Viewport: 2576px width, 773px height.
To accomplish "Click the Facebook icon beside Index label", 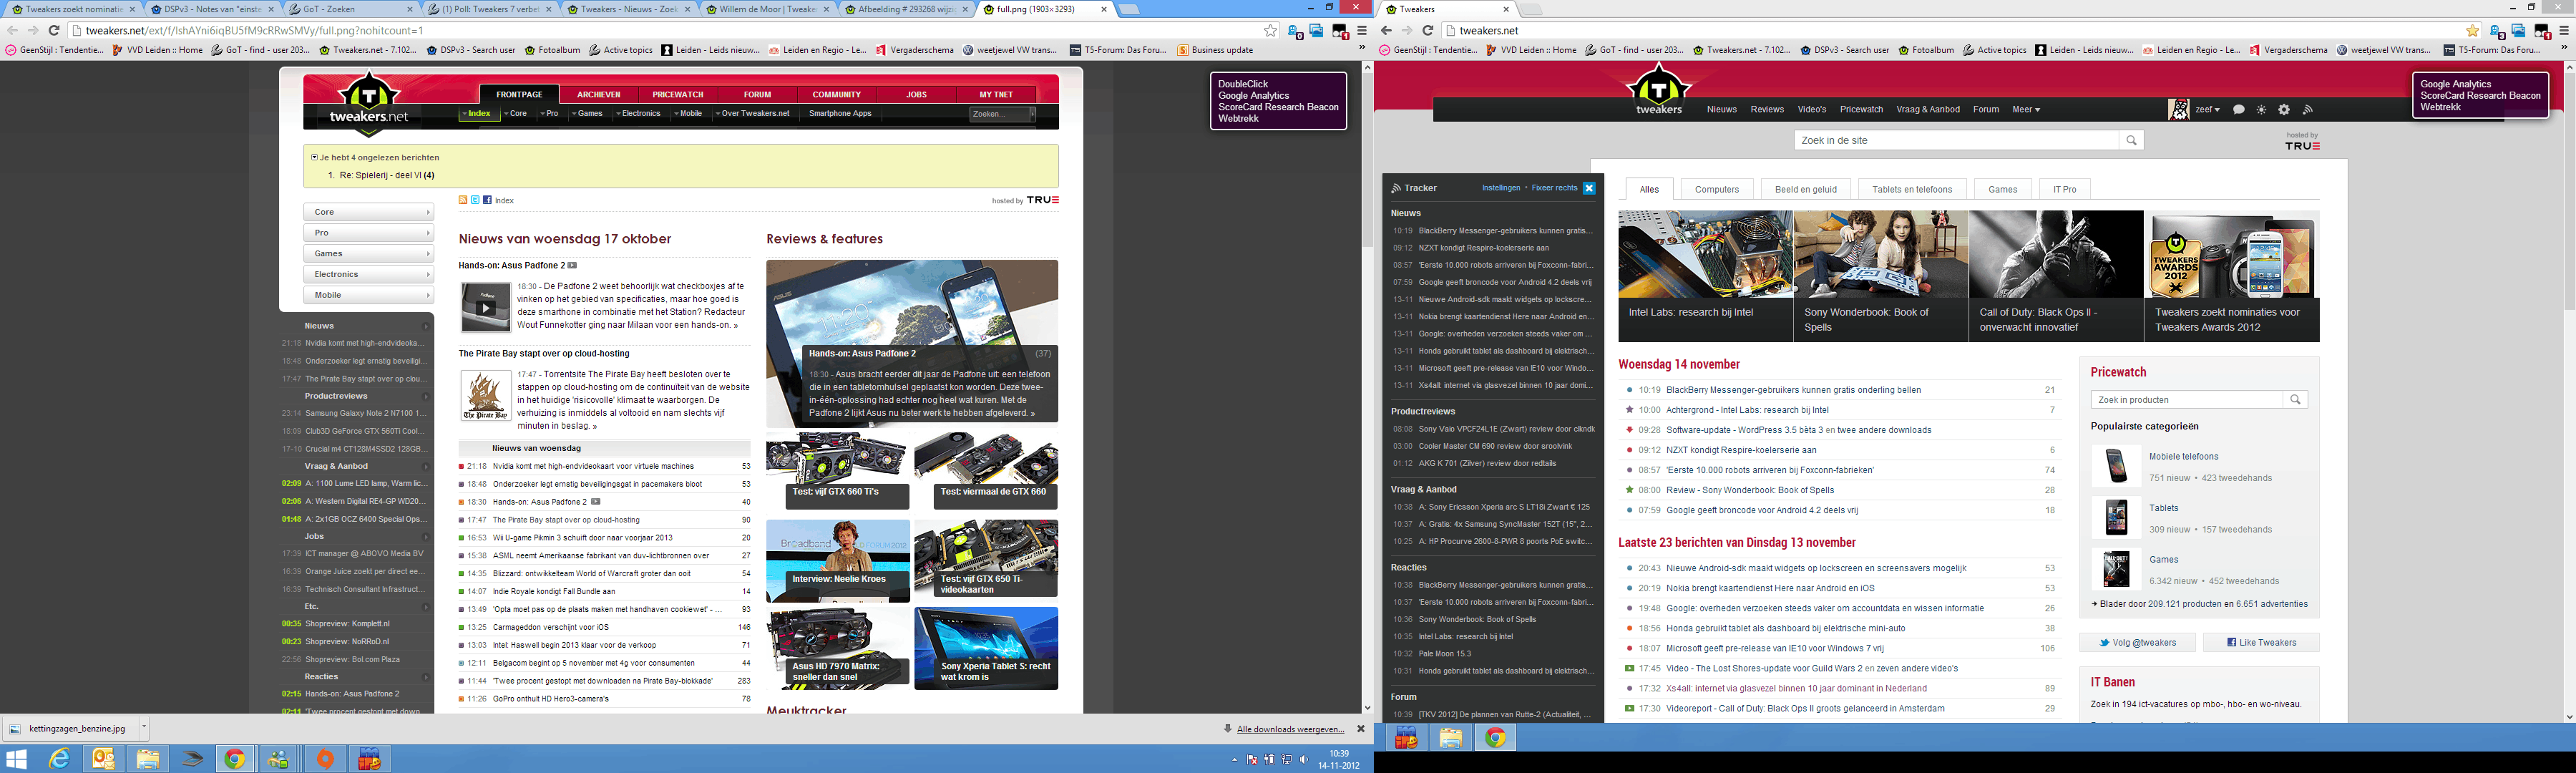I will (487, 200).
